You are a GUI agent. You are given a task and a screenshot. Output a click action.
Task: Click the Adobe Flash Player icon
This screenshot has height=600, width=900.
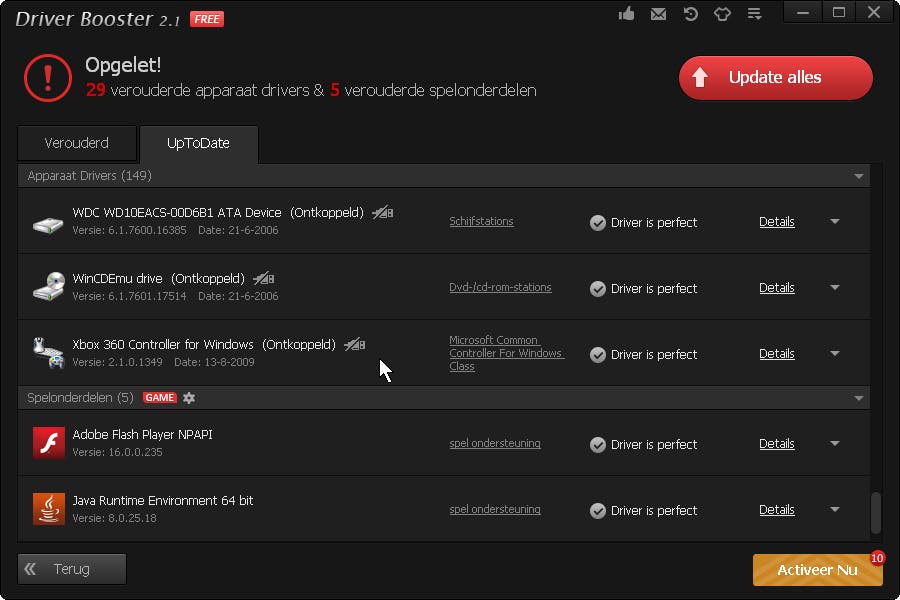[49, 443]
